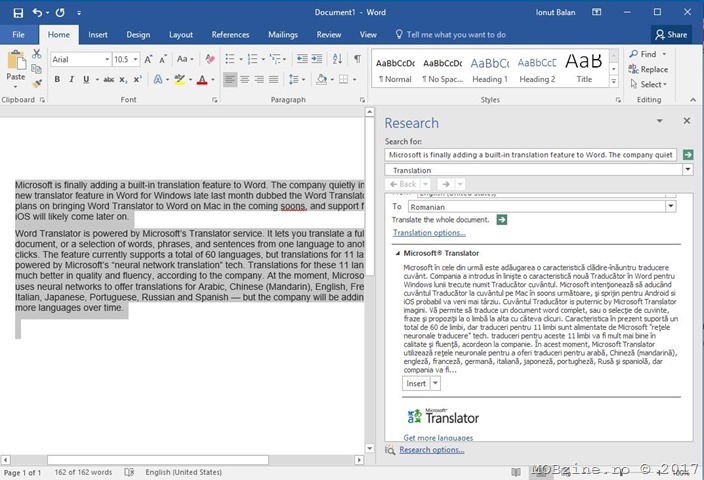Center align the text
The height and width of the screenshot is (480, 704).
pos(245,79)
